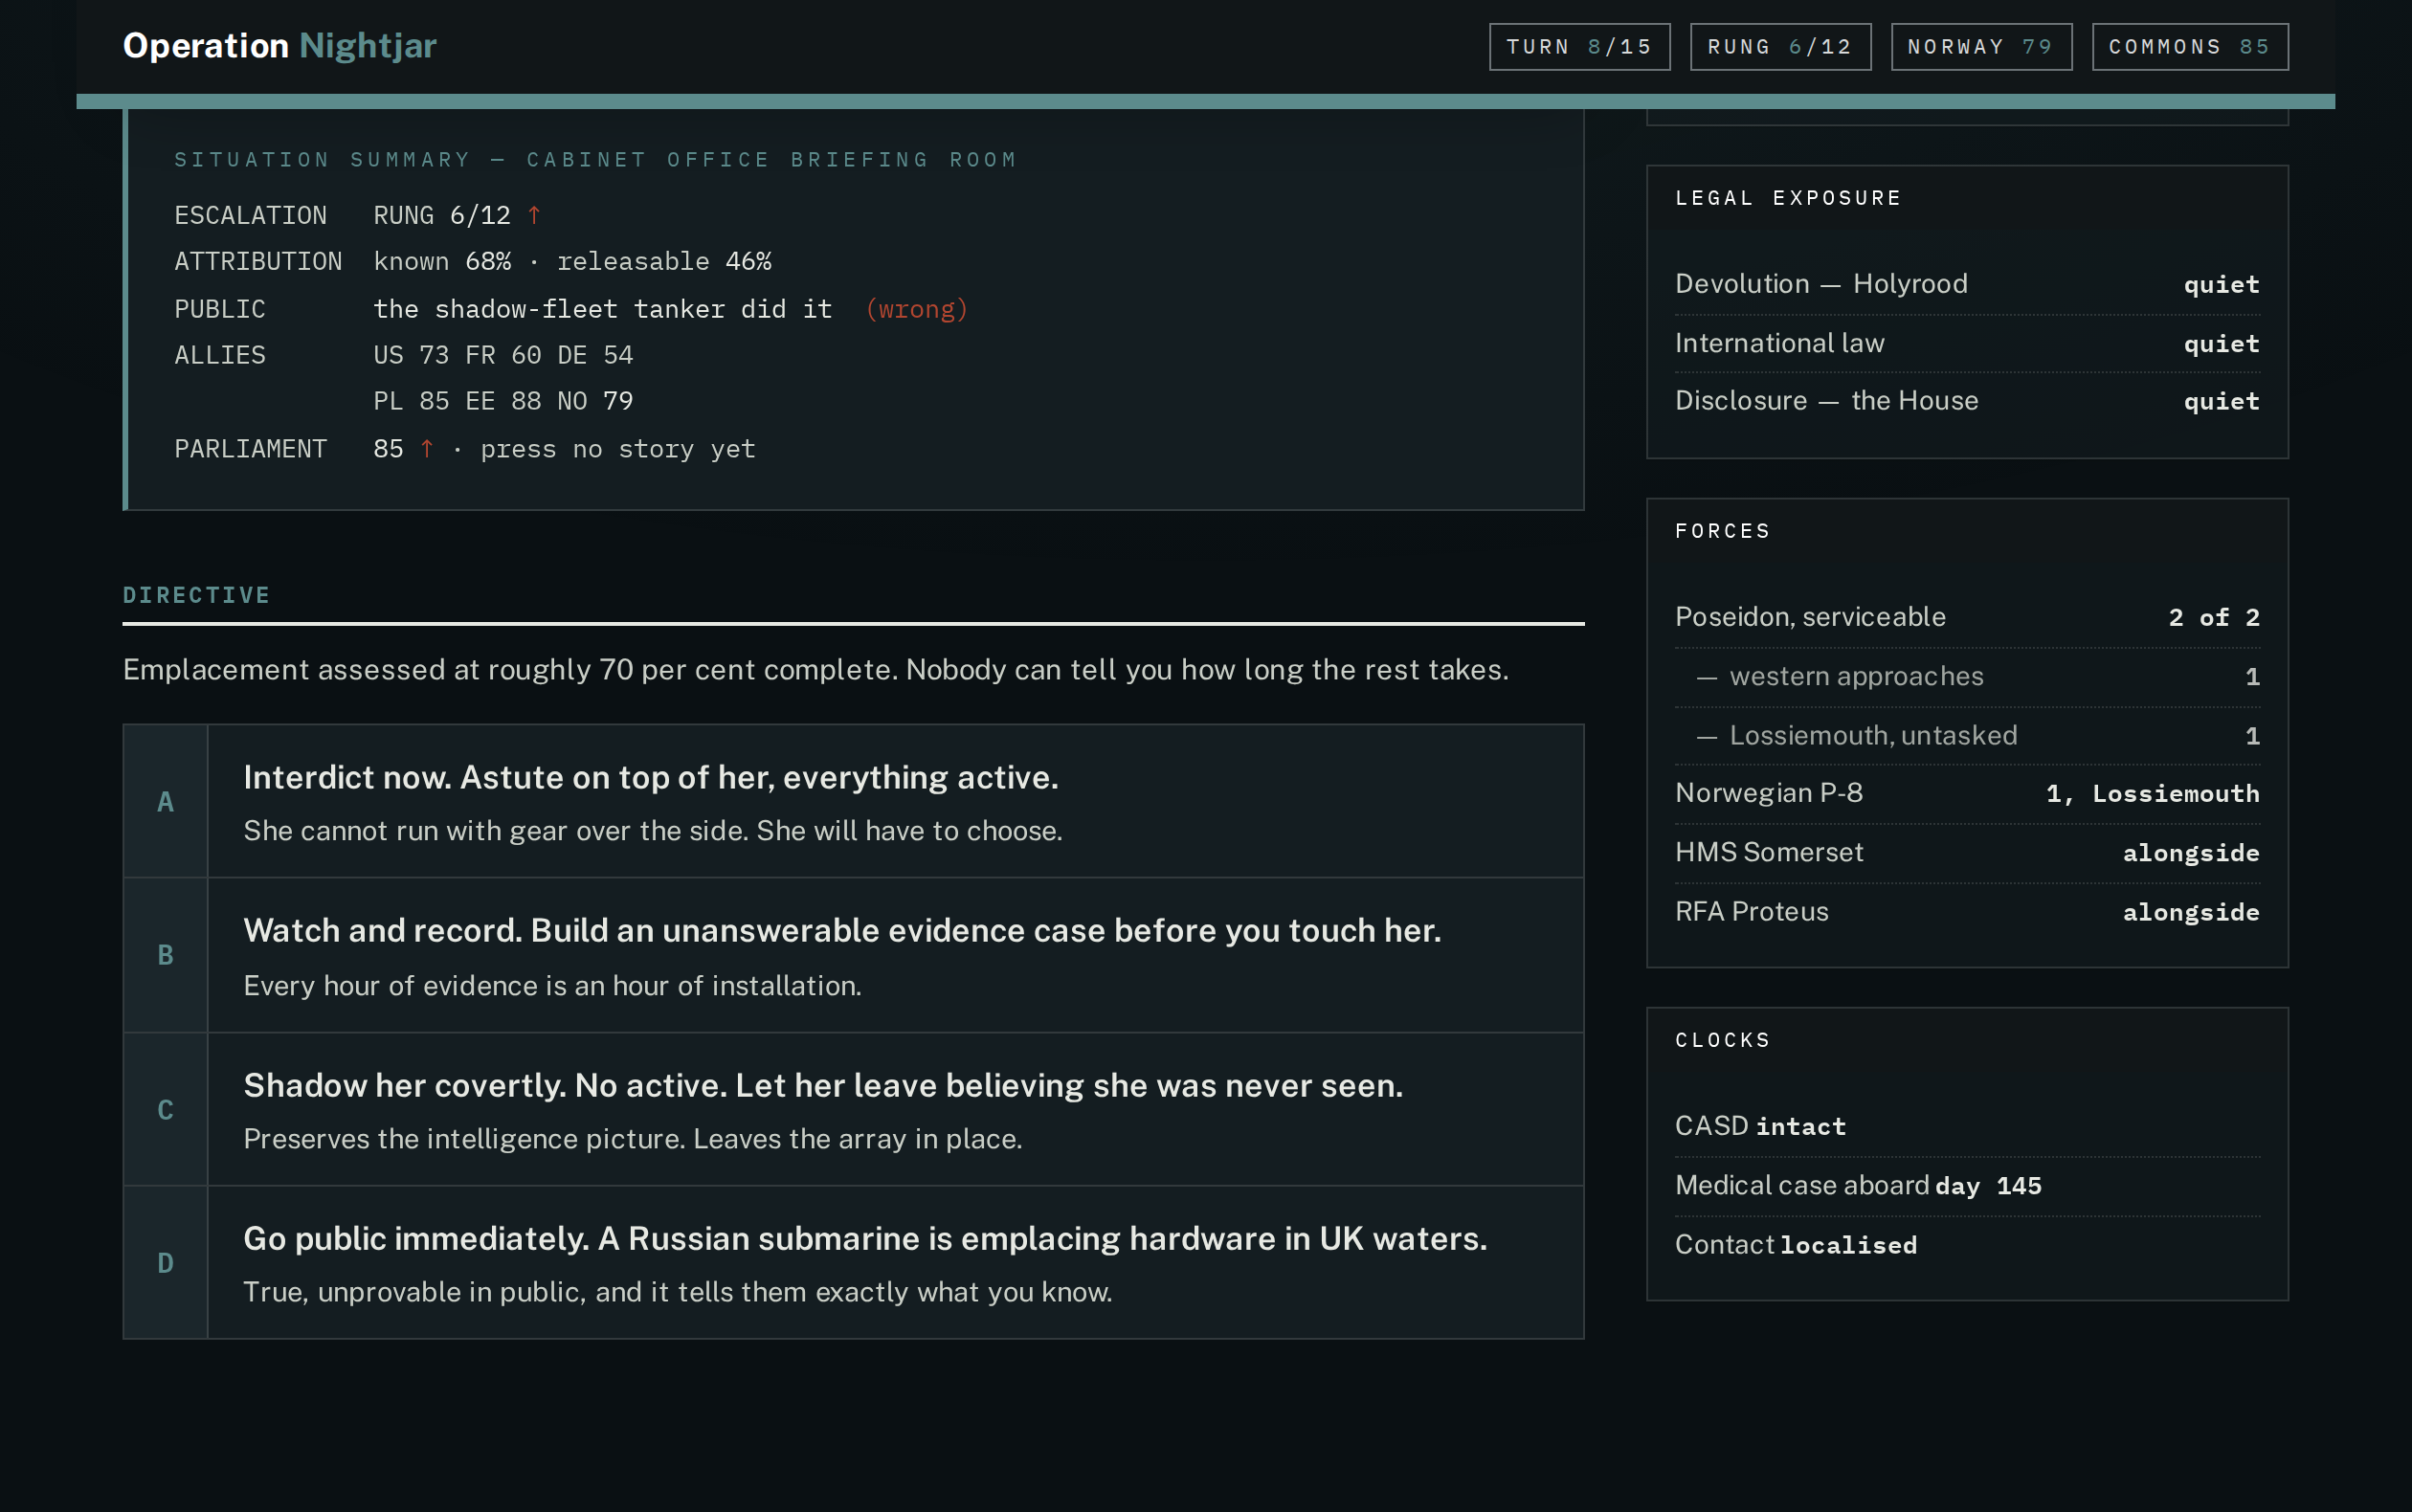Choose directive B: Watch and record
Screen dimensions: 2412x1512
(x=853, y=955)
